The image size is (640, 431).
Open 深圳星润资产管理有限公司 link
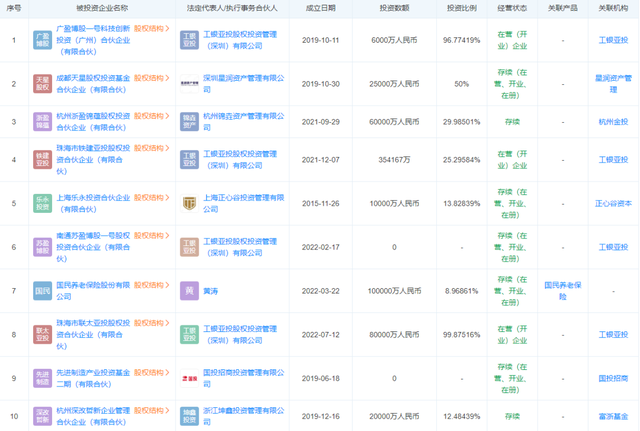tap(244, 84)
